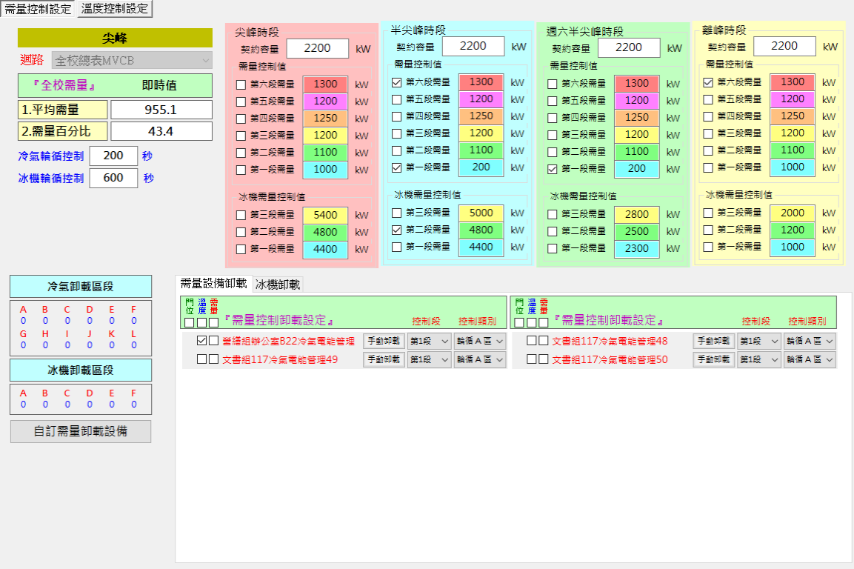Viewport: 854px width, 569px height.
Task: Click 手動卸載 for 營繕組辦公室B22冷氣電能管理
Action: coord(382,341)
